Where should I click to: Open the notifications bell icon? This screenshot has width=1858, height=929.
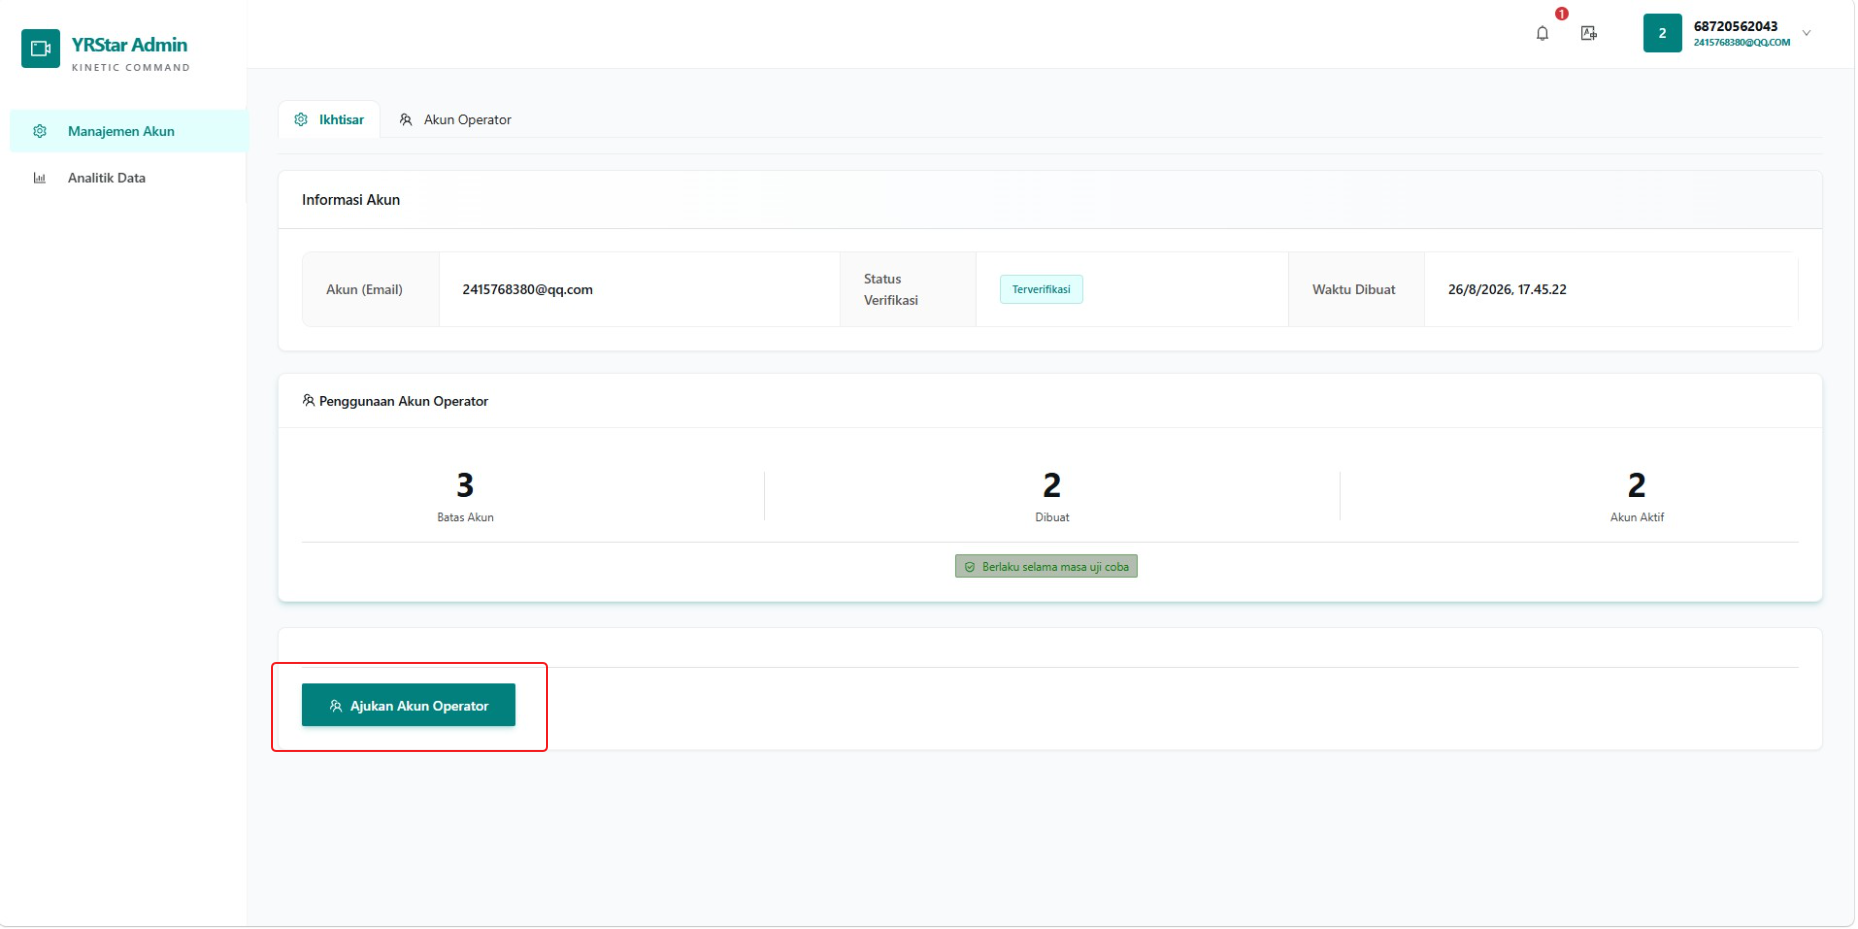[x=1544, y=33]
